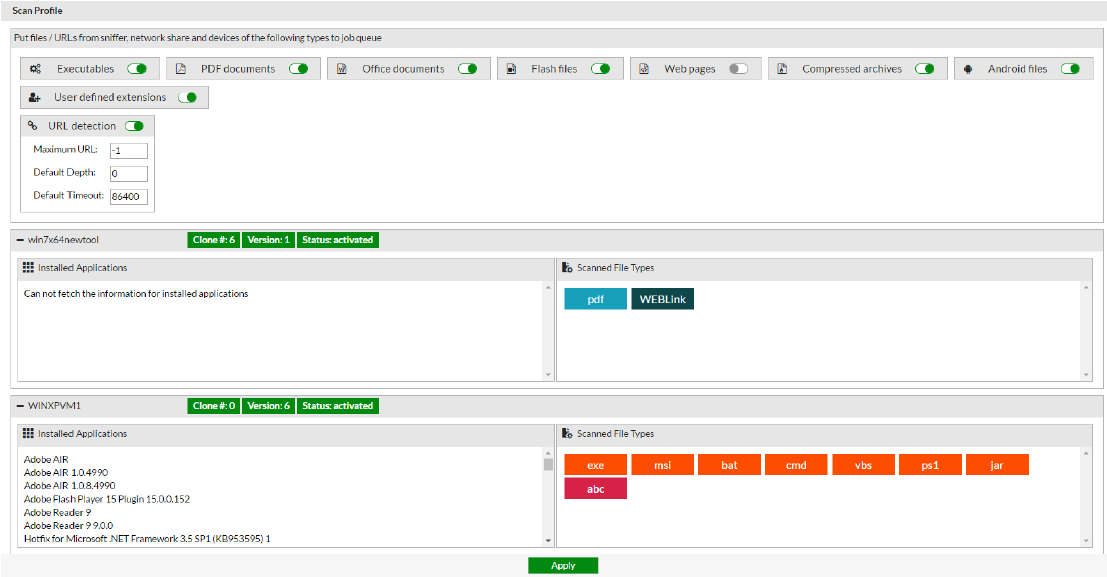Select Adobe Reader 9 9.0.0 entry

click(68, 525)
